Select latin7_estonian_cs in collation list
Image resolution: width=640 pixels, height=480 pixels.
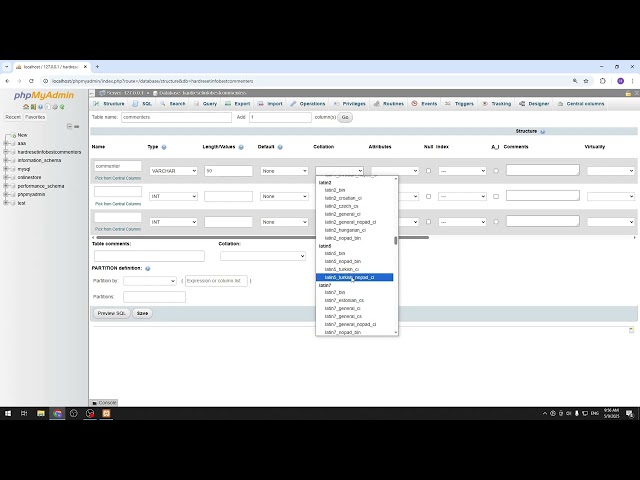click(x=354, y=300)
